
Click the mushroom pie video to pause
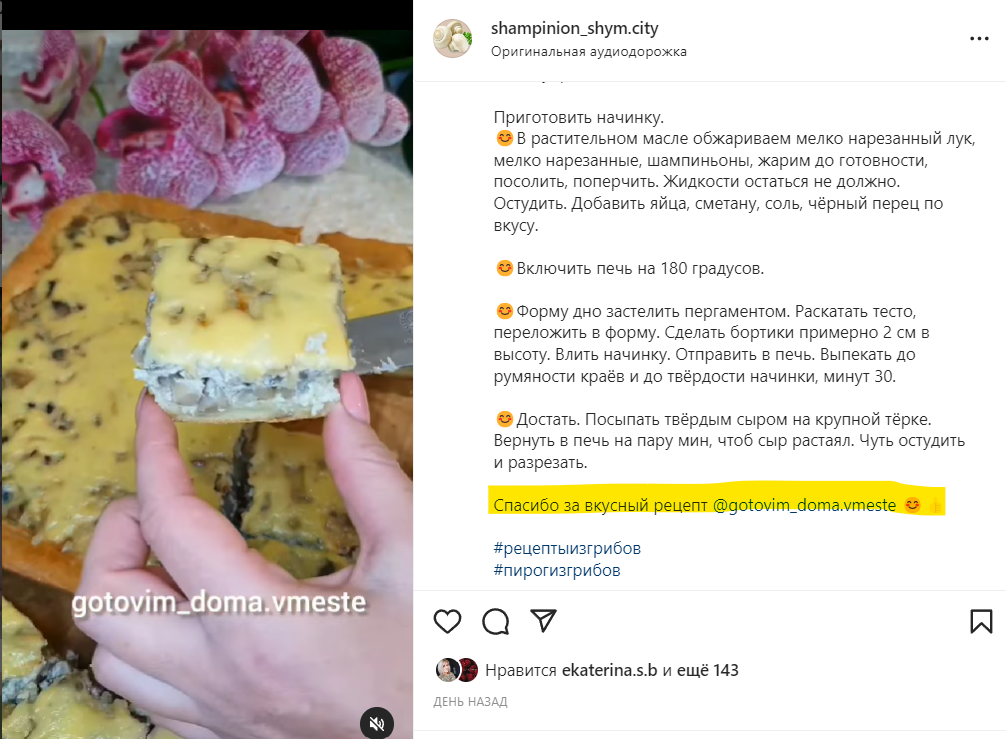click(207, 384)
